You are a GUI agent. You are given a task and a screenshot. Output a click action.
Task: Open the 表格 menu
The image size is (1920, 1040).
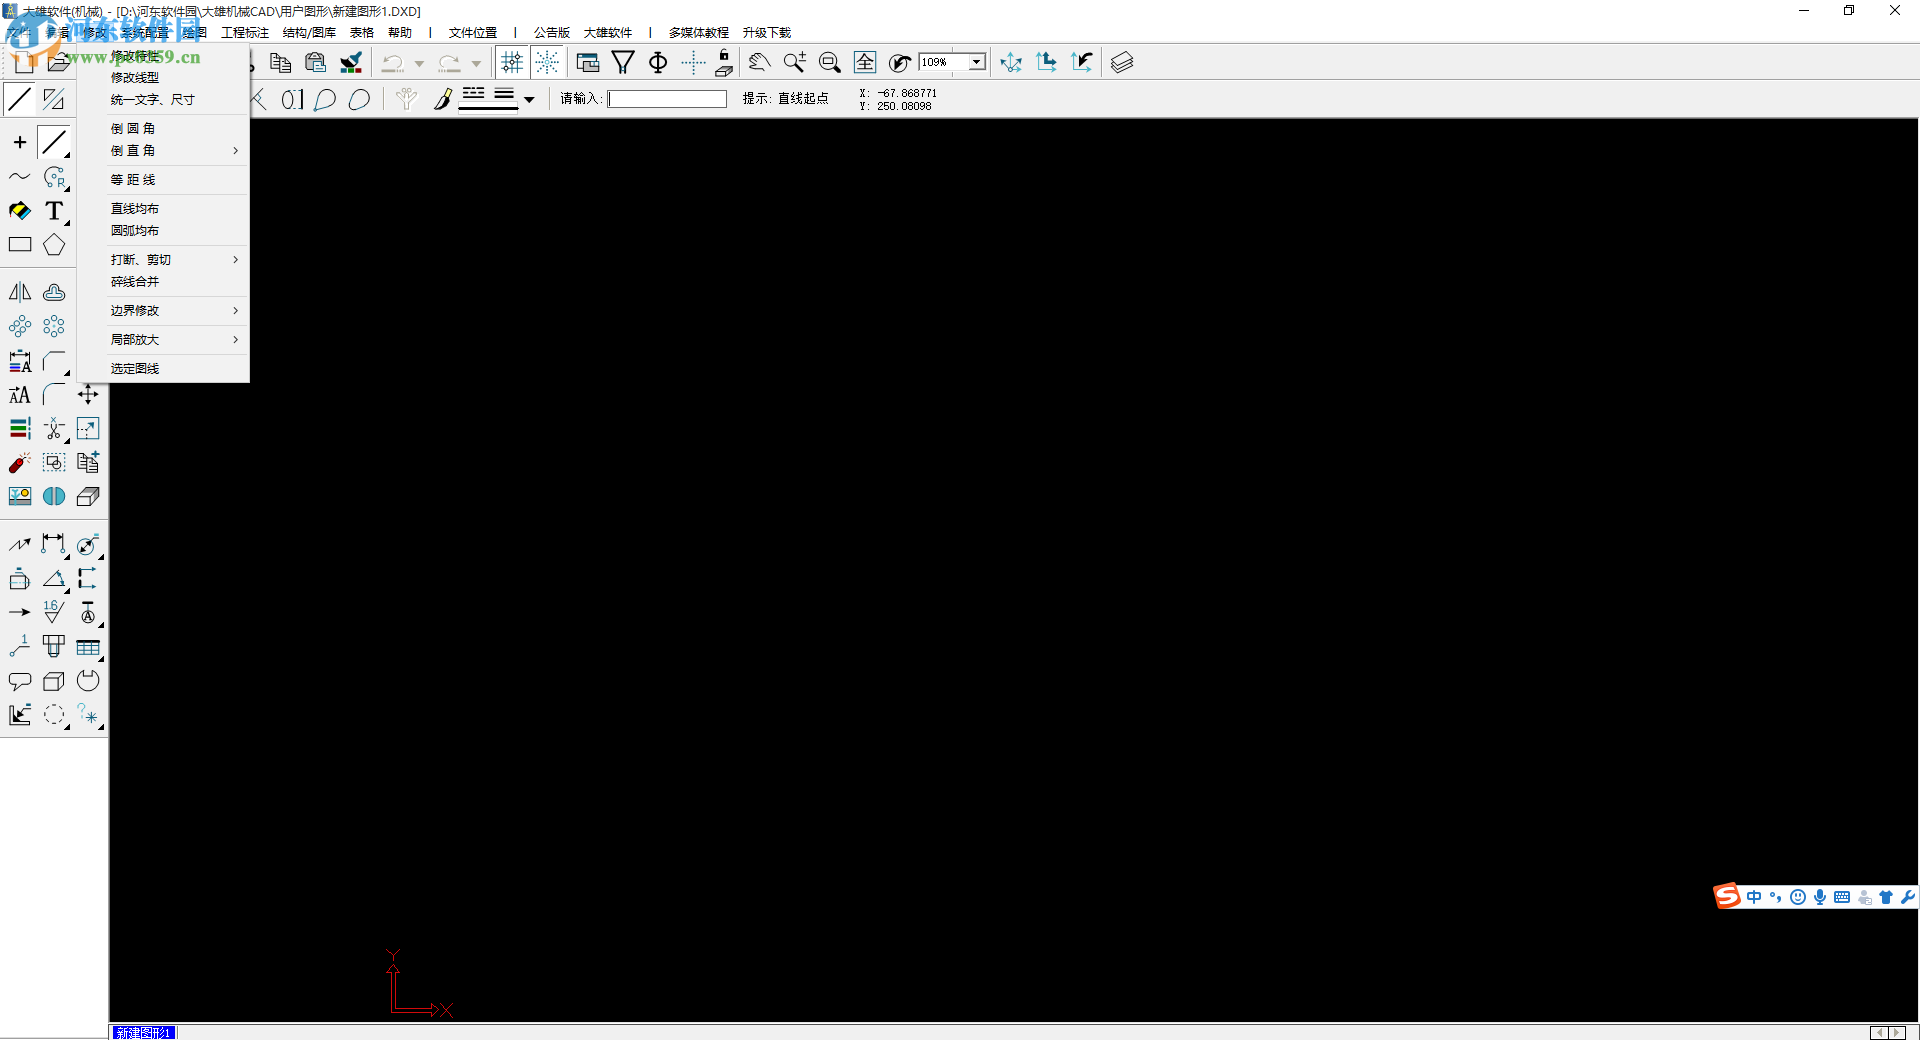coord(362,33)
